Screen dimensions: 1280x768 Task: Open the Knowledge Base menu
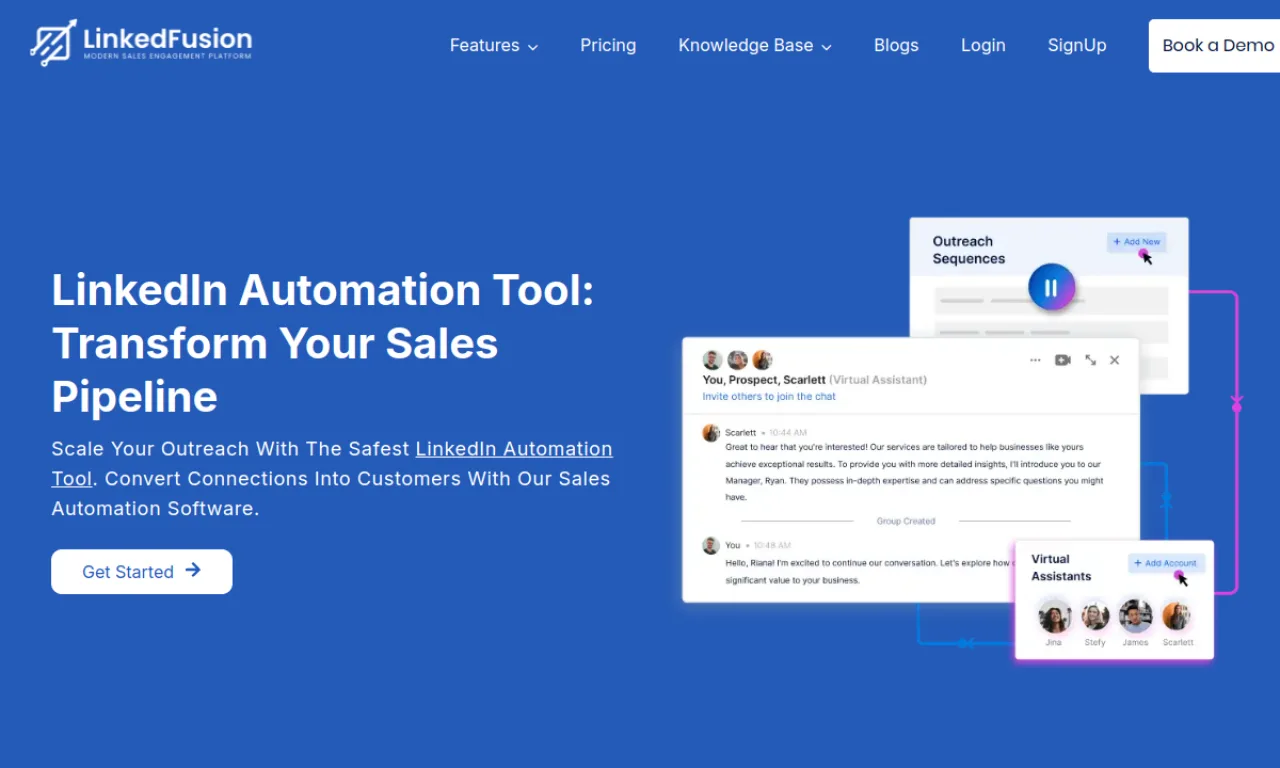(755, 45)
